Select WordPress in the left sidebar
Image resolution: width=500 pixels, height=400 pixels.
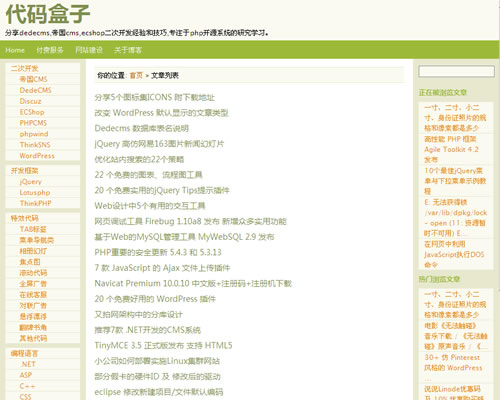pyautogui.click(x=37, y=156)
